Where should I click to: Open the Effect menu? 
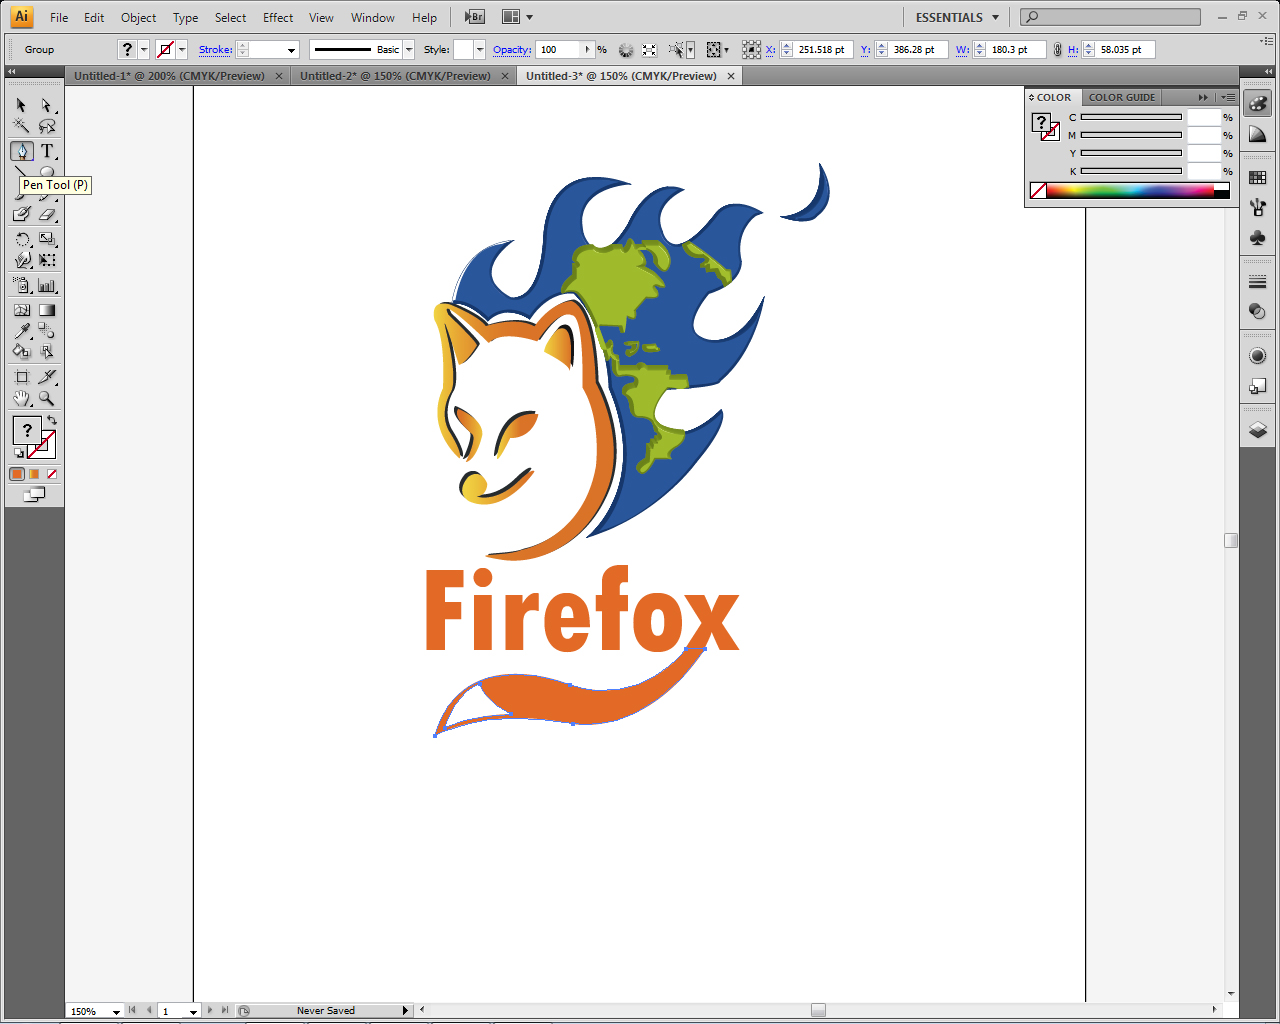pyautogui.click(x=277, y=17)
